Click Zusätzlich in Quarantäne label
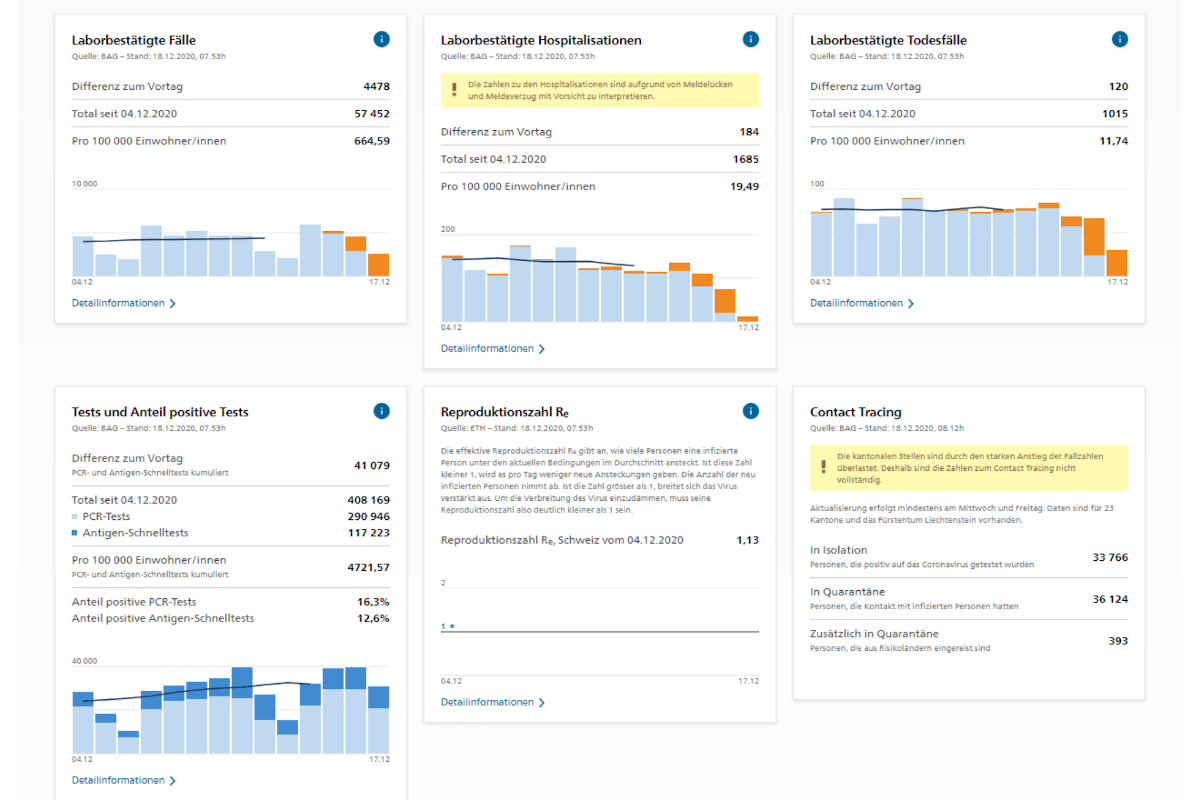1200x800 pixels. (874, 634)
